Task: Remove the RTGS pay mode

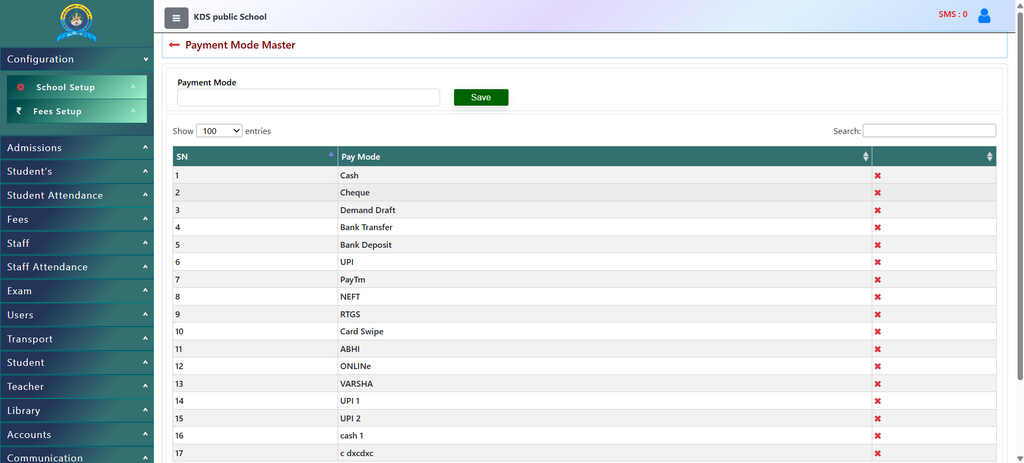Action: [x=878, y=314]
